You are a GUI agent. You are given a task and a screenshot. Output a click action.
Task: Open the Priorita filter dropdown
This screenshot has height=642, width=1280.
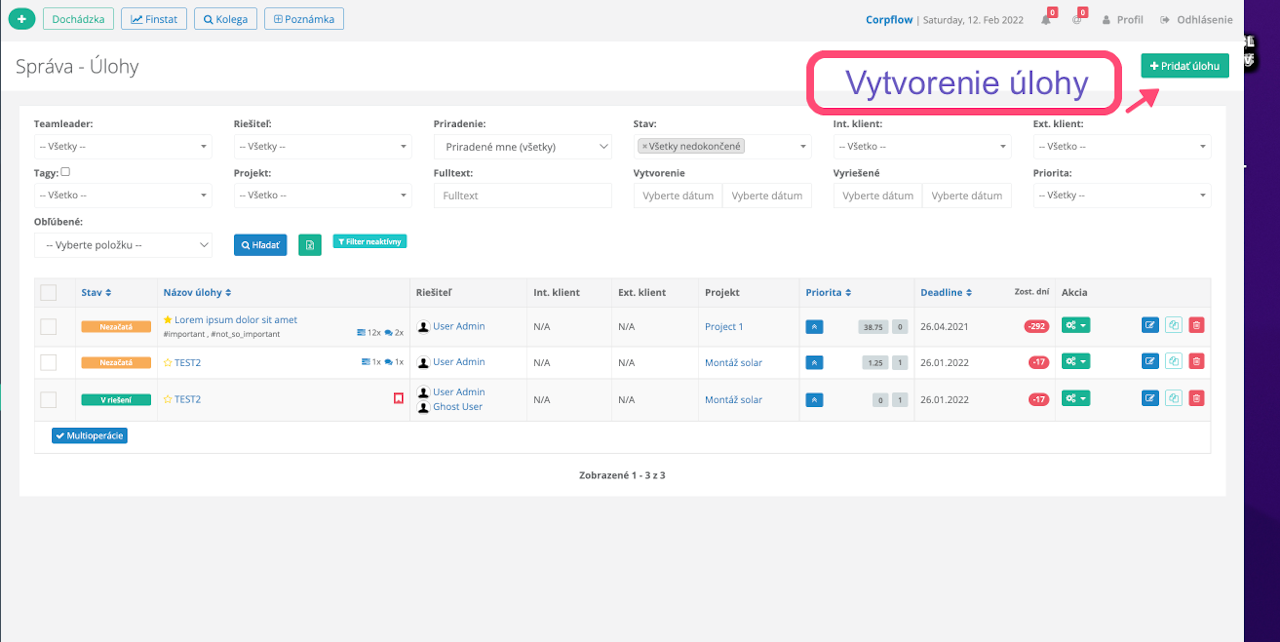point(1122,195)
